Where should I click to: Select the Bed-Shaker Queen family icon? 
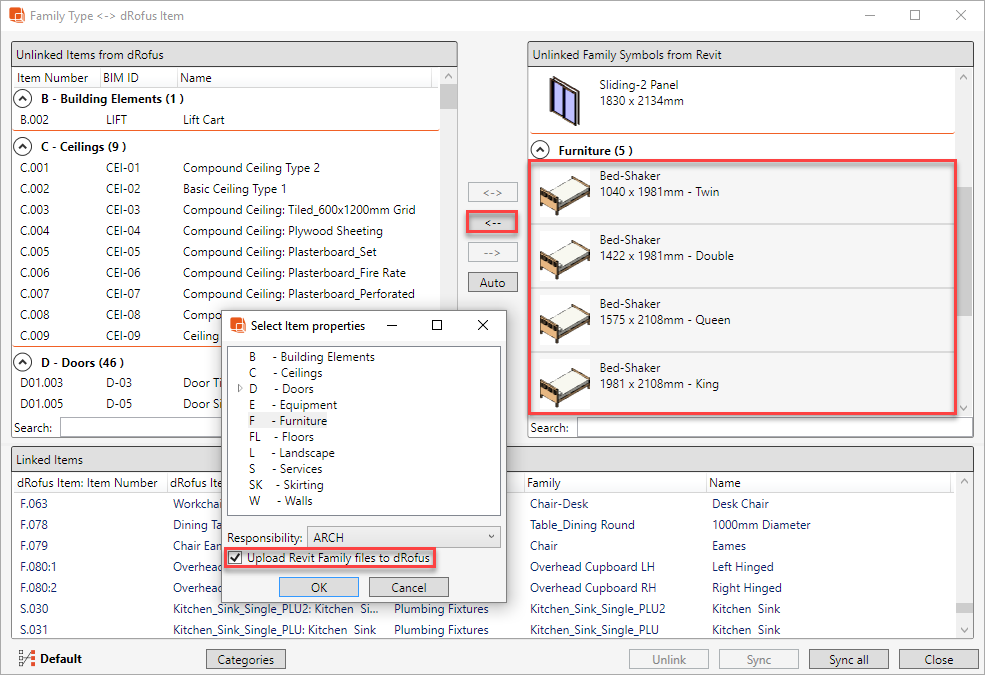pyautogui.click(x=564, y=320)
